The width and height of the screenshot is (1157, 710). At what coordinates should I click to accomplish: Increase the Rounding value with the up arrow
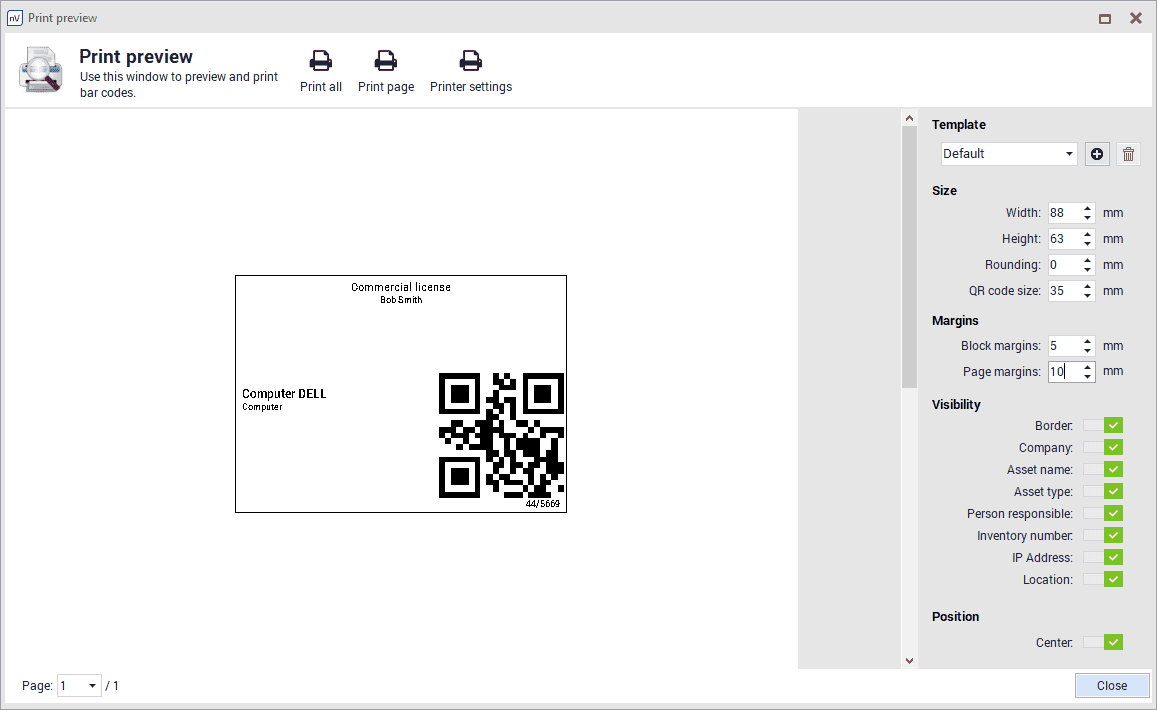click(1088, 260)
